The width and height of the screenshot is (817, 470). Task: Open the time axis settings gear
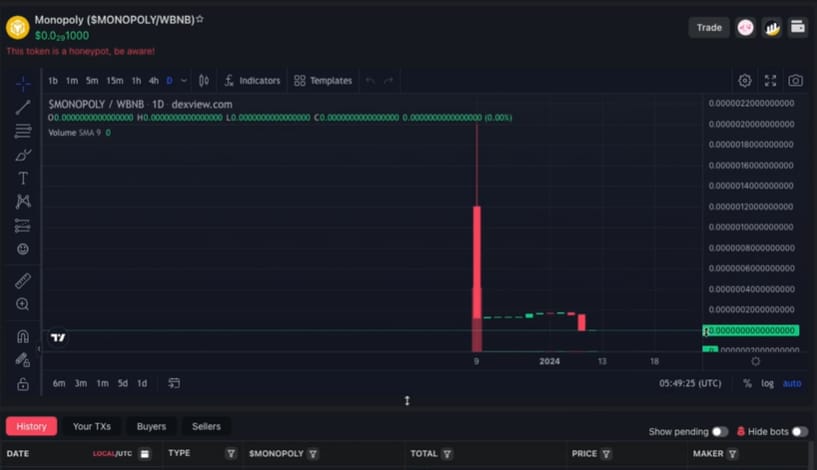pyautogui.click(x=756, y=361)
